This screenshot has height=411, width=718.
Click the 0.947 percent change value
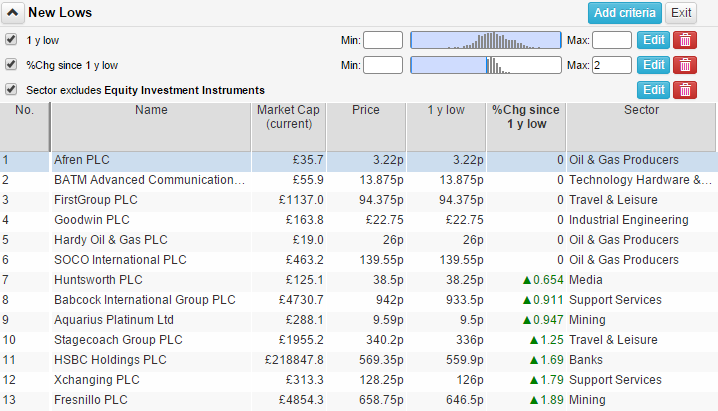pos(548,320)
